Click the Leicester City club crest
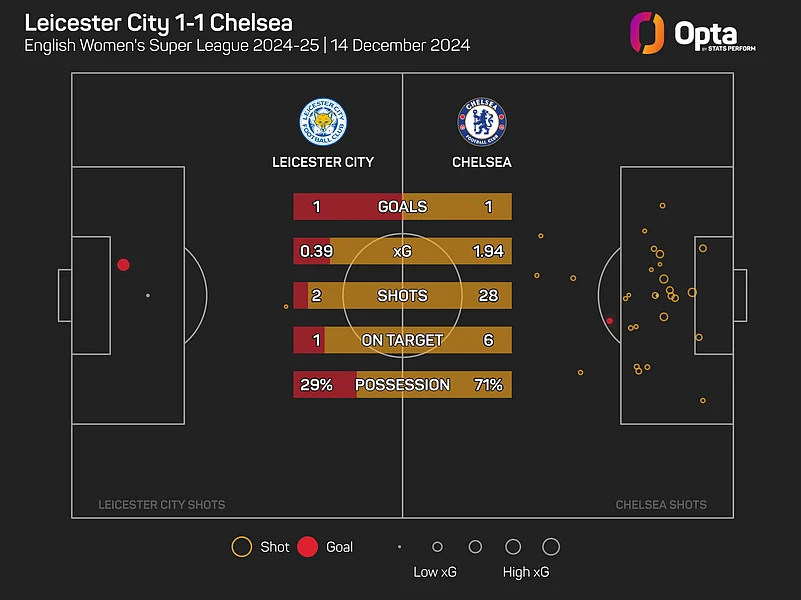The width and height of the screenshot is (801, 600). click(323, 122)
